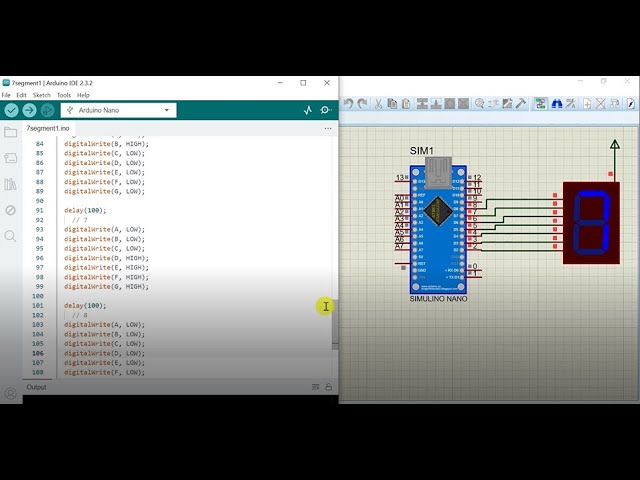Screen dimensions: 640x480
Task: Open the Search sidebar panel
Action: pyautogui.click(x=10, y=236)
